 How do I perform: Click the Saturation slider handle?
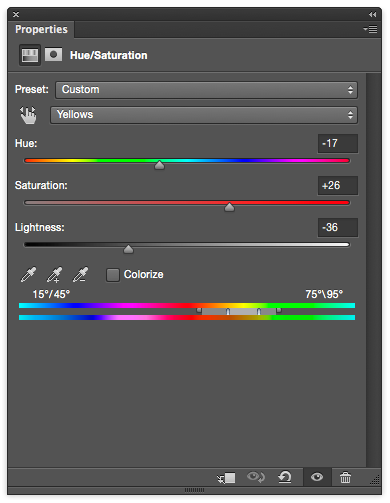pyautogui.click(x=229, y=207)
